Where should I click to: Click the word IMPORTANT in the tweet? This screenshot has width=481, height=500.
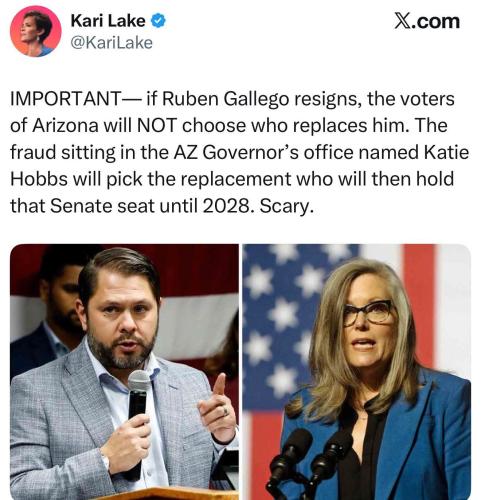pos(66,99)
